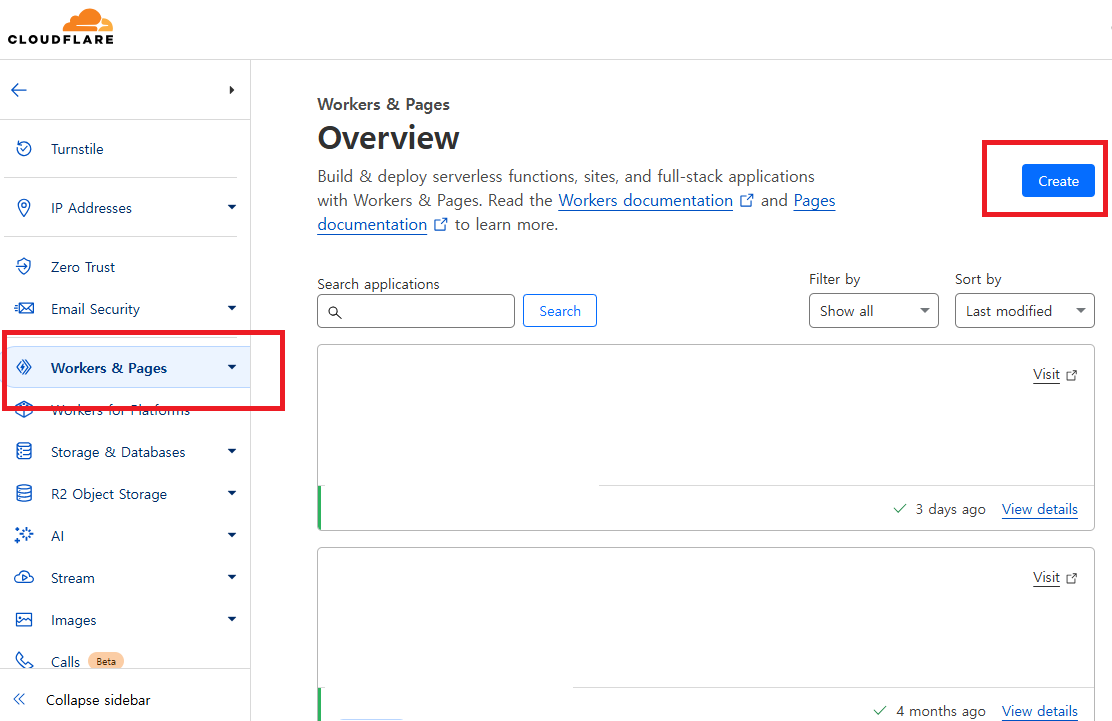The image size is (1112, 721).
Task: Collapse the Workers & Pages submenu arrow
Action: (x=232, y=367)
